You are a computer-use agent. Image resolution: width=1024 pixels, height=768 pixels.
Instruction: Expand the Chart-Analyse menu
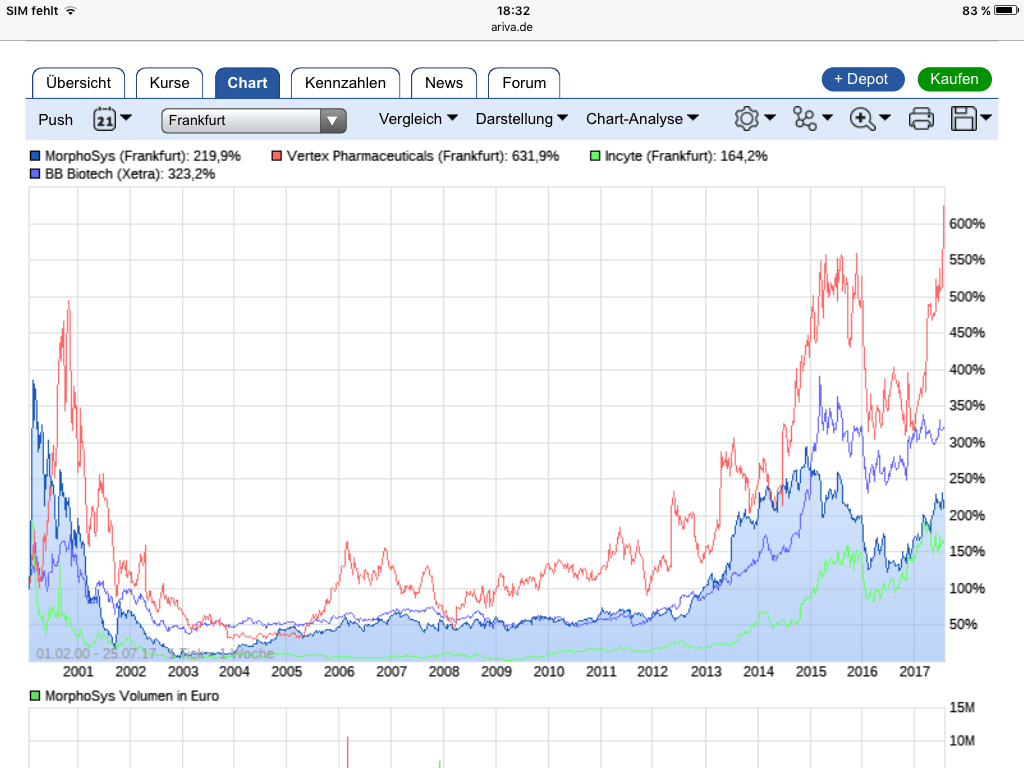click(642, 119)
